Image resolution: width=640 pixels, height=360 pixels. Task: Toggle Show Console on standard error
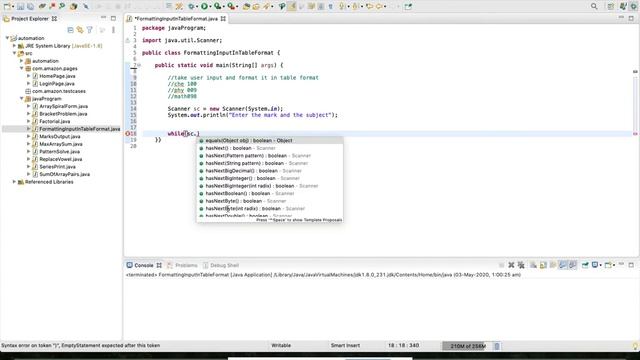point(573,265)
